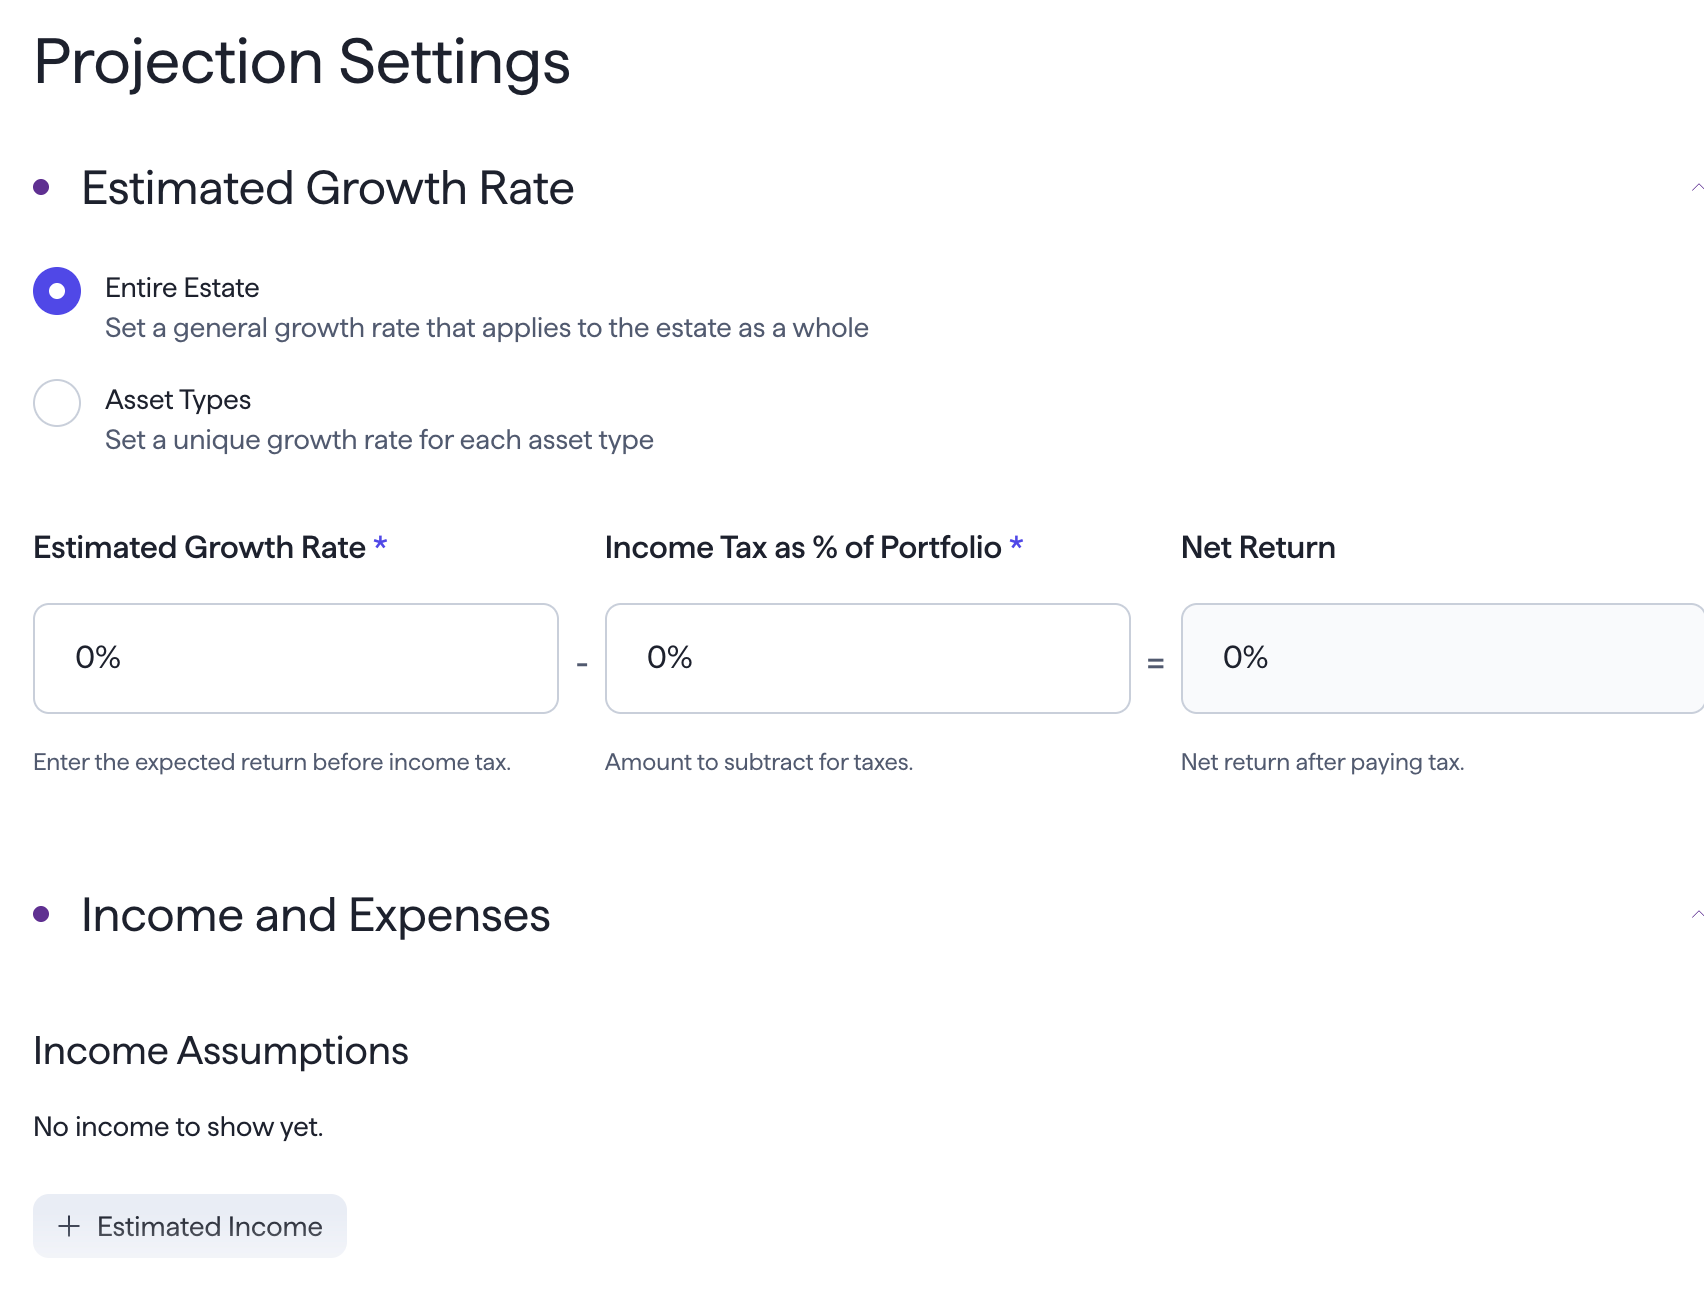Click purple bullet beside Income and Expenses heading
The height and width of the screenshot is (1292, 1704).
[x=41, y=914]
